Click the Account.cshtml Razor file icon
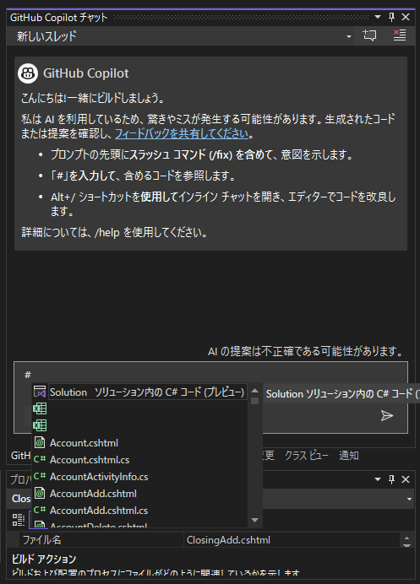Screen dimensions: 420x584 tap(40, 442)
